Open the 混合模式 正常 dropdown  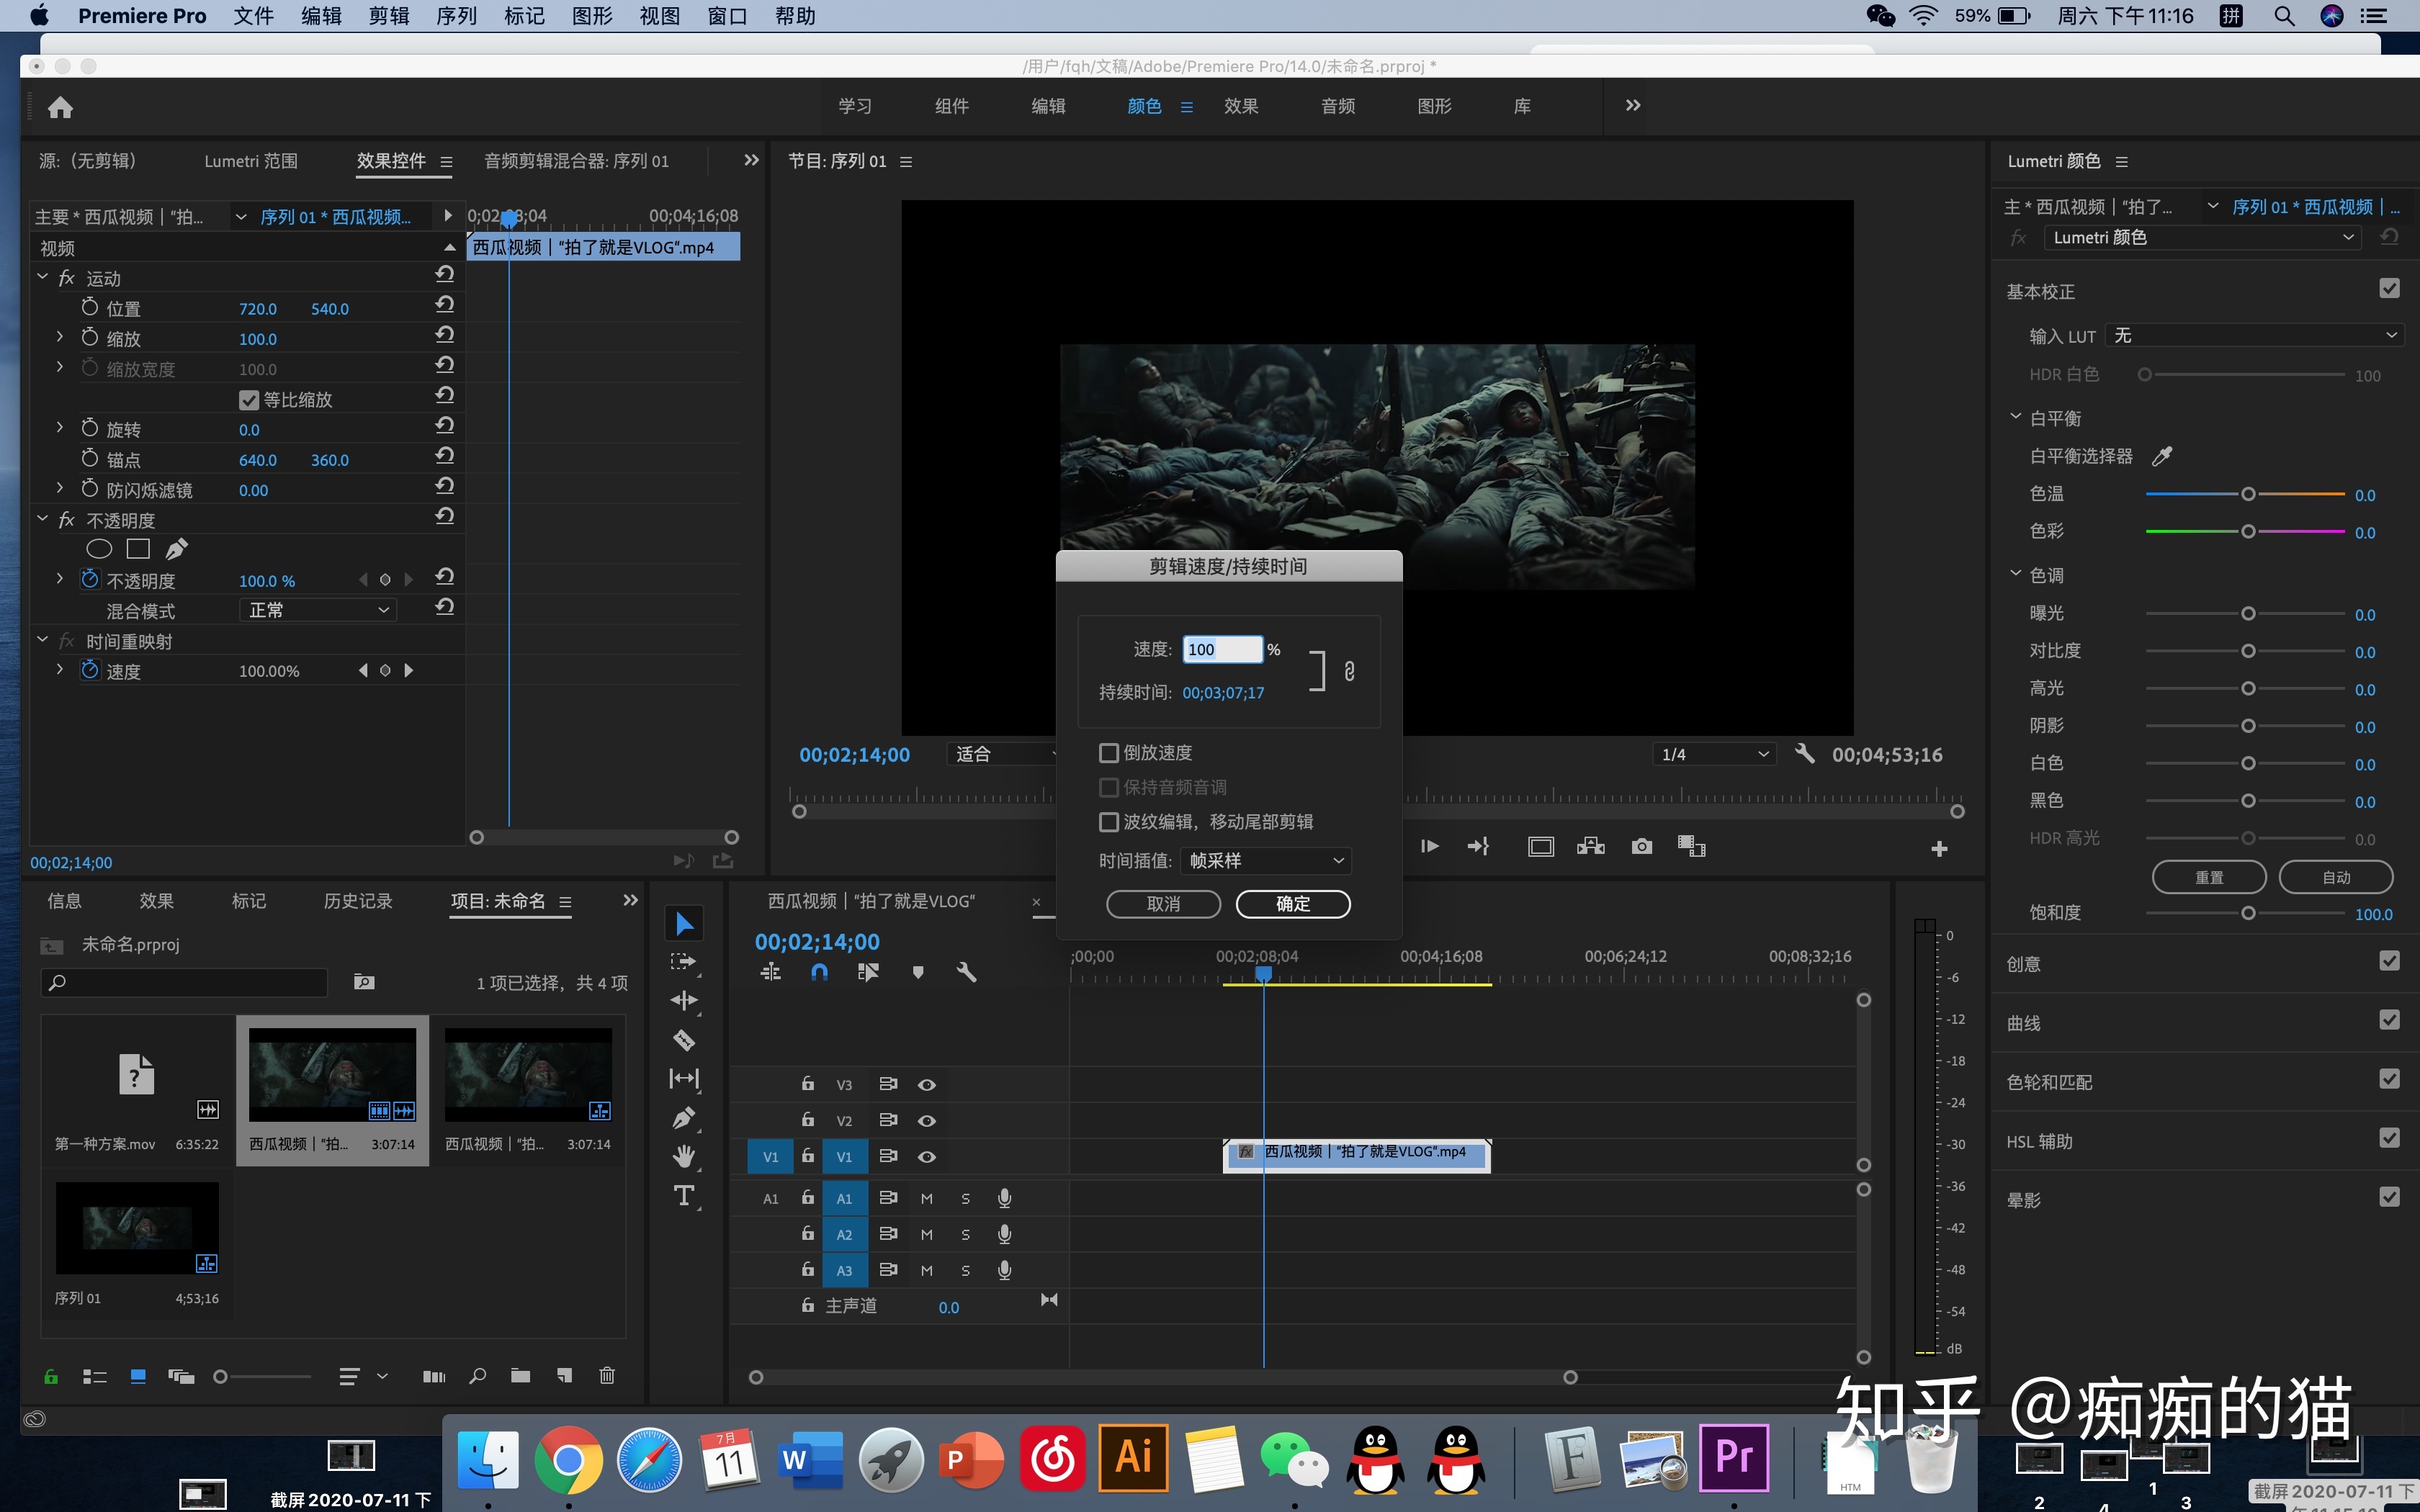click(x=317, y=610)
